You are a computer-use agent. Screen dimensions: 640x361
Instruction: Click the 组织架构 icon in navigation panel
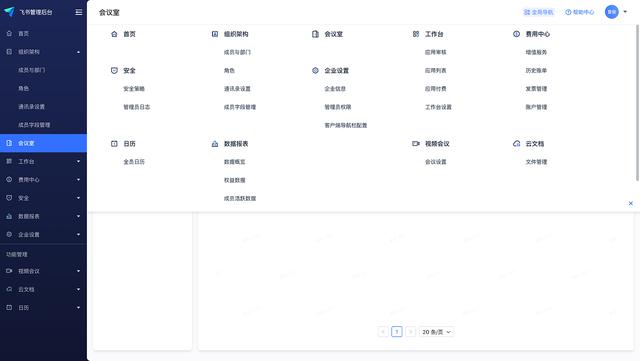tap(215, 34)
